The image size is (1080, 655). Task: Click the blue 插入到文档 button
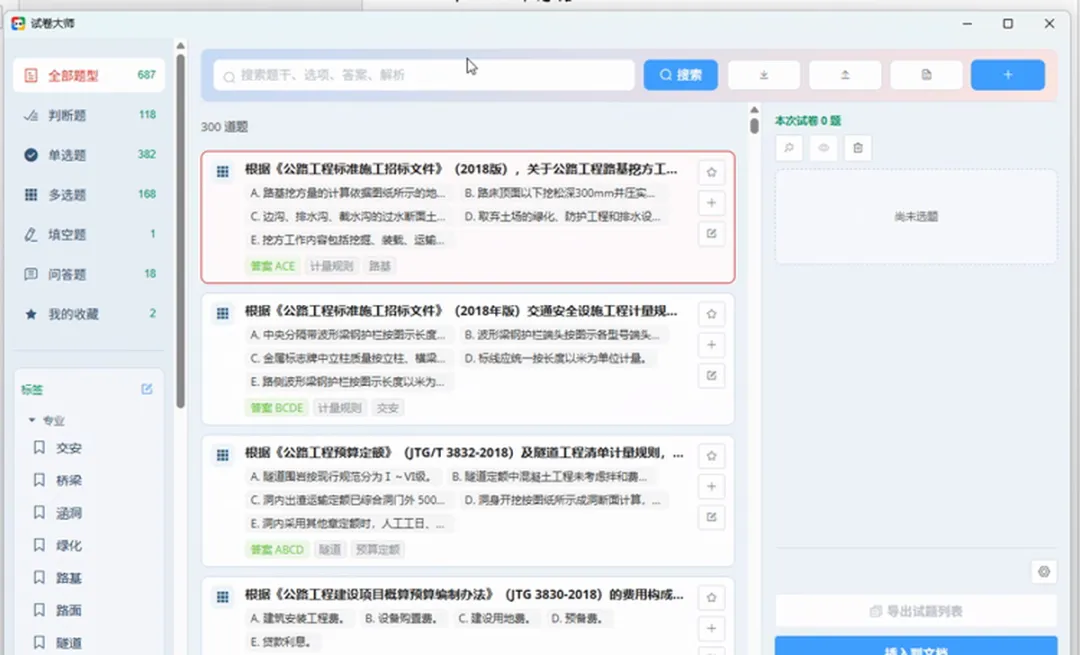[x=916, y=646]
